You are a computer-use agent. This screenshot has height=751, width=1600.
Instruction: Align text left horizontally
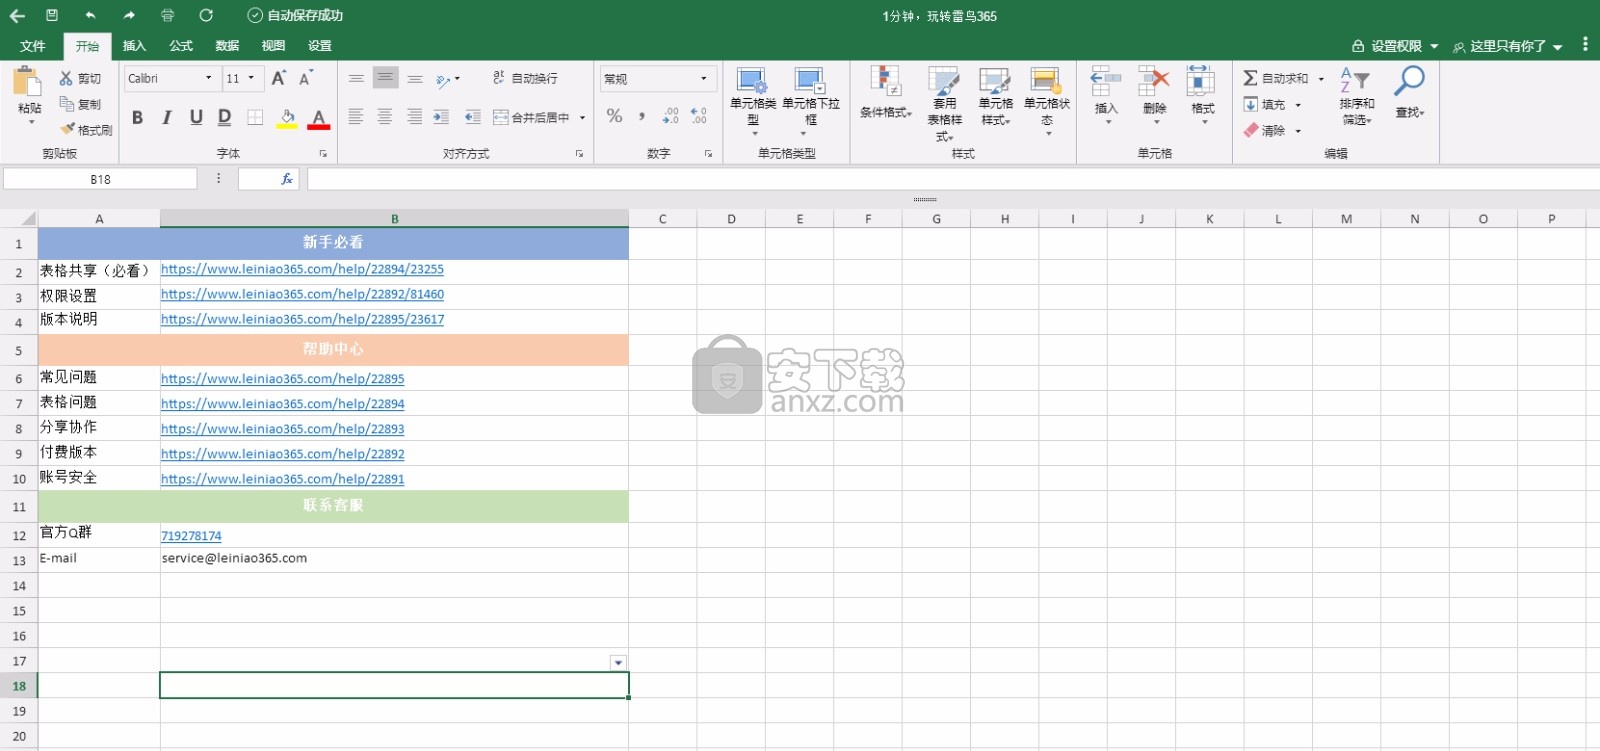pos(356,118)
